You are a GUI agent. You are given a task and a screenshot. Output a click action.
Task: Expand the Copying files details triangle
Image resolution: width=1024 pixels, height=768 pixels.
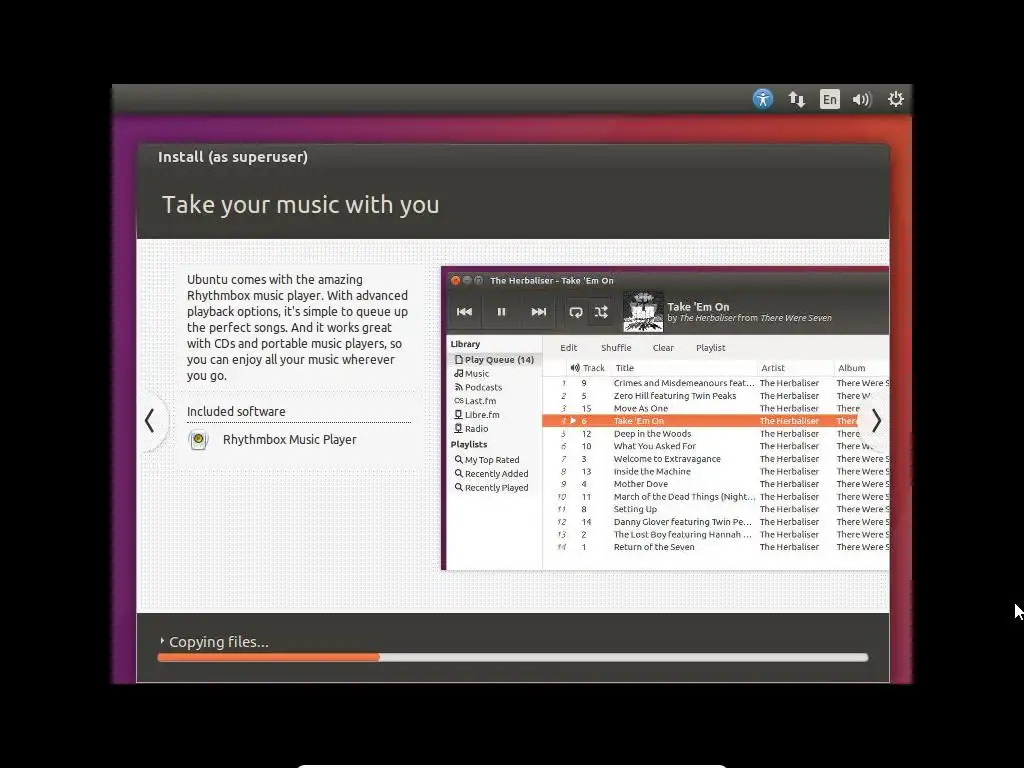tap(162, 641)
